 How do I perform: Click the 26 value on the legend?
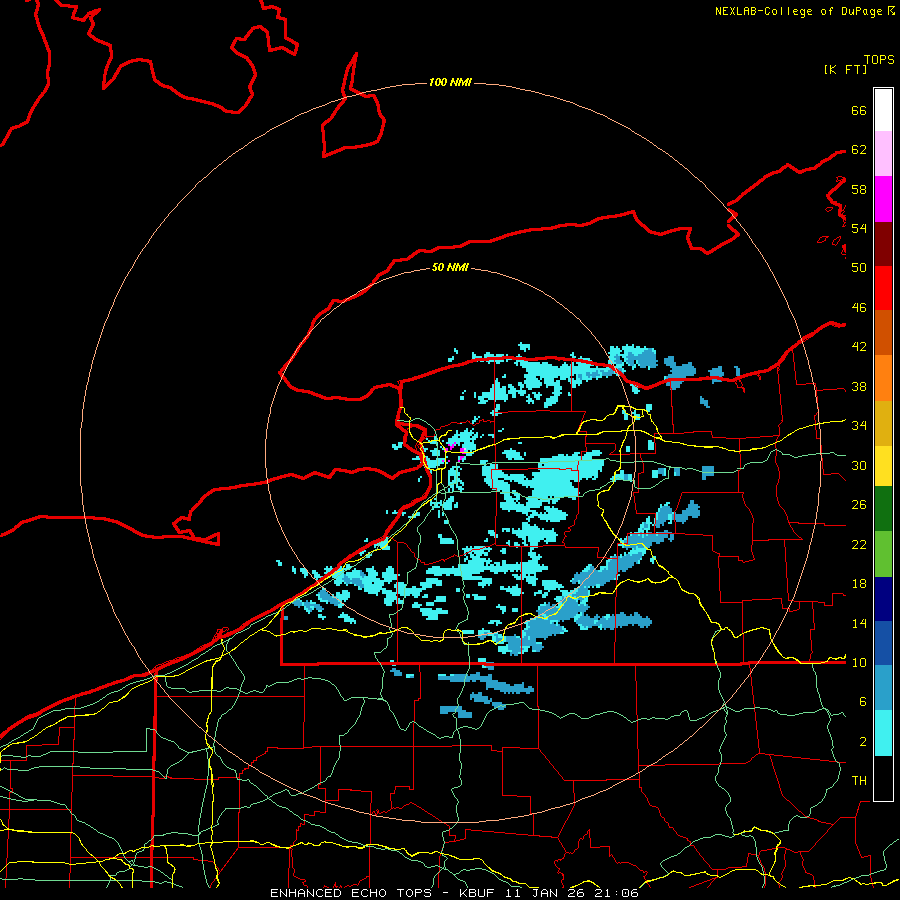[859, 505]
